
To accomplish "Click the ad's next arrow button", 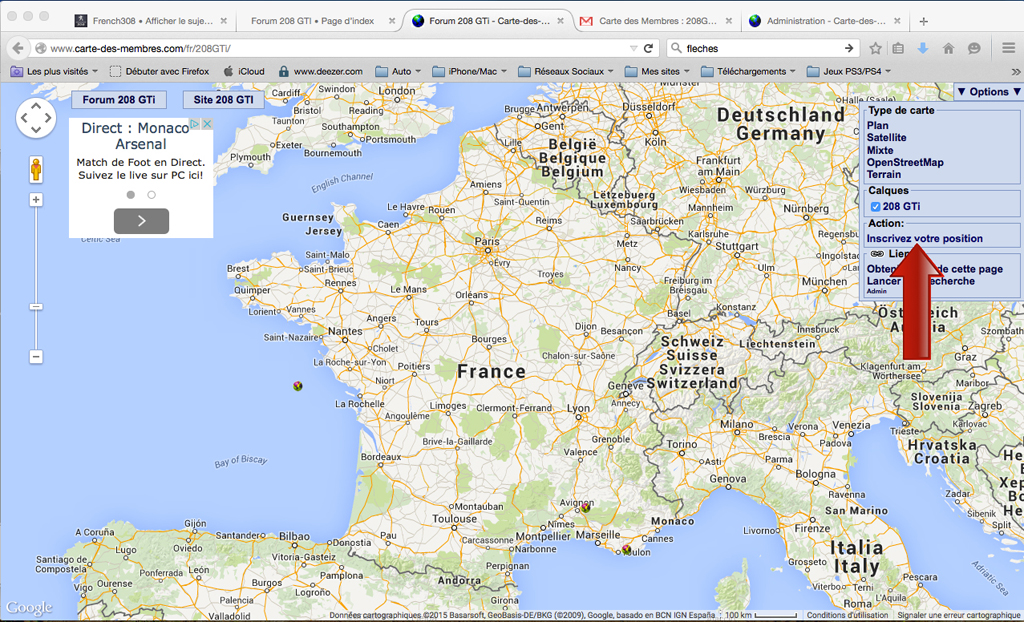I will [x=142, y=221].
